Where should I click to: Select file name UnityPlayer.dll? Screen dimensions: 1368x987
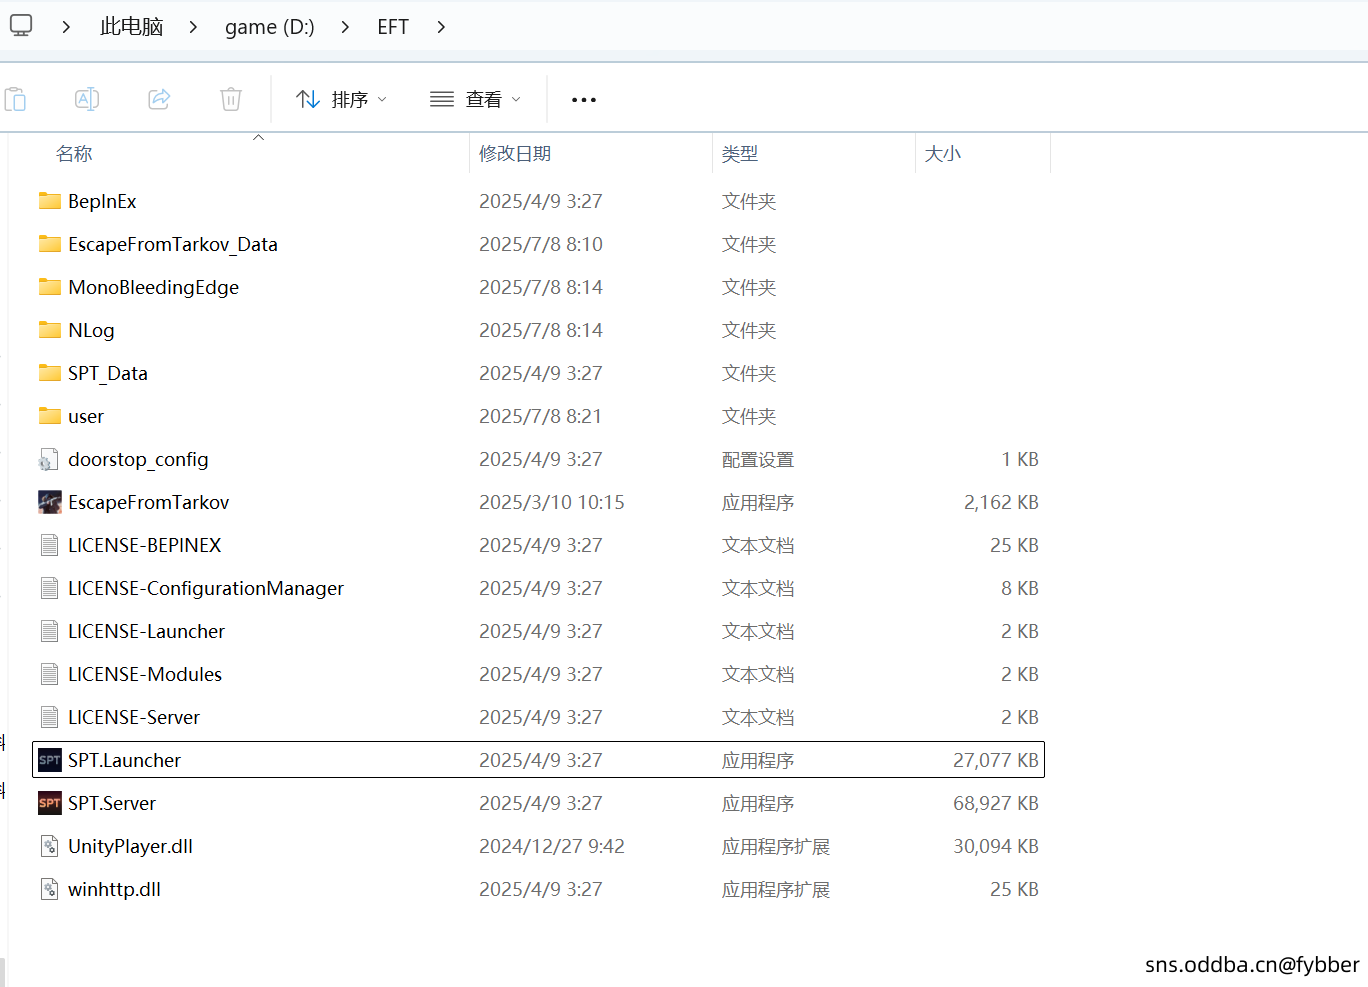tap(131, 846)
